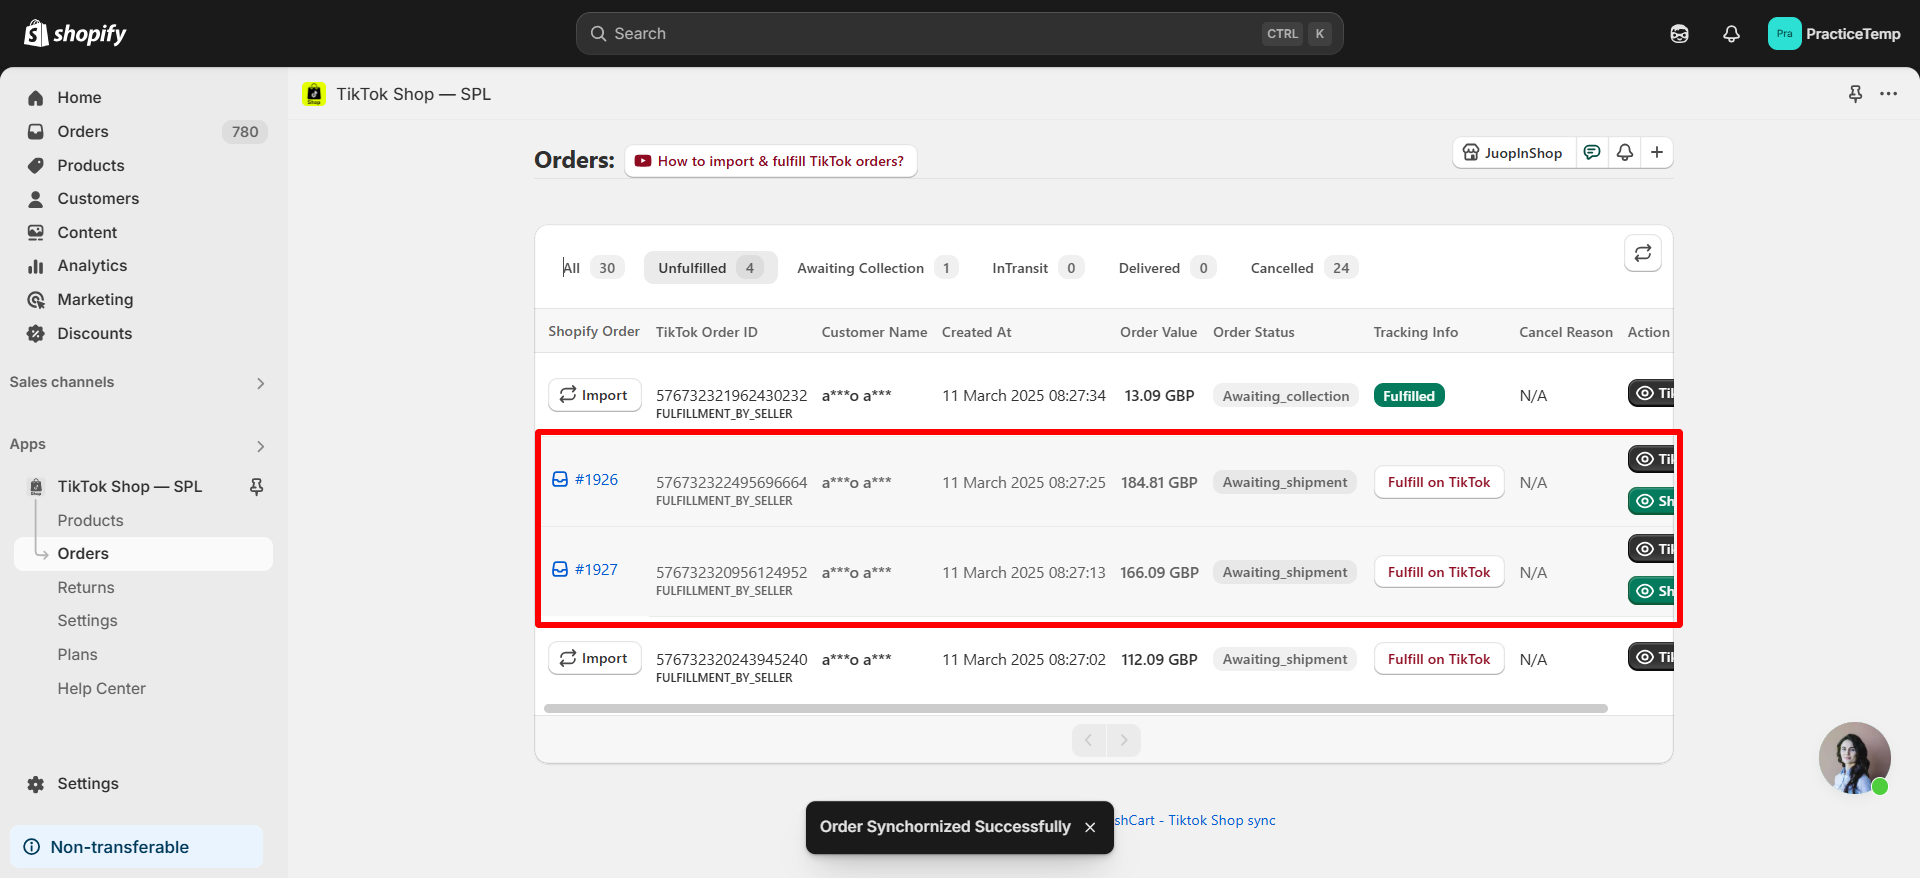View the 13.09 GBP order via eye button
This screenshot has height=878, width=1920.
pyautogui.click(x=1651, y=393)
